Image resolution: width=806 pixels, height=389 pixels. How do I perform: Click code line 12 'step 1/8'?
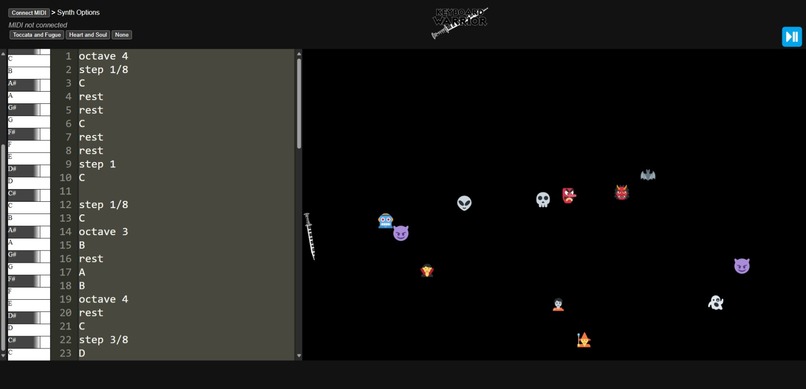[x=103, y=205]
